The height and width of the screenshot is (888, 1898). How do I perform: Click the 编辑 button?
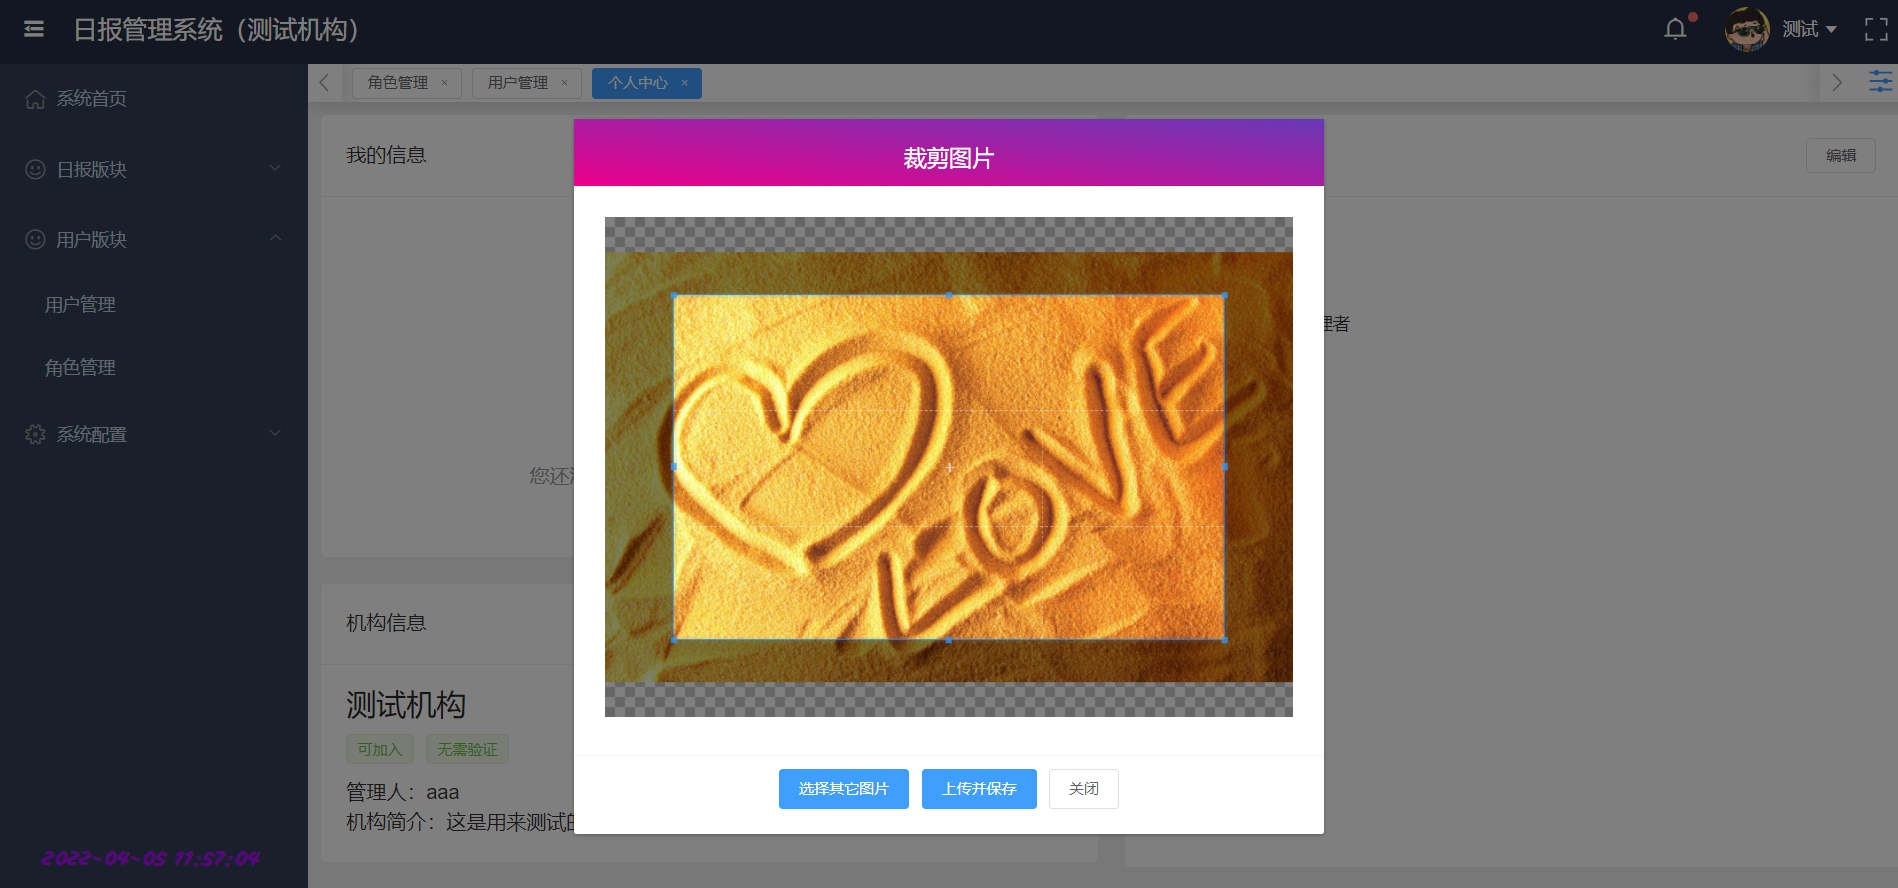[x=1841, y=155]
